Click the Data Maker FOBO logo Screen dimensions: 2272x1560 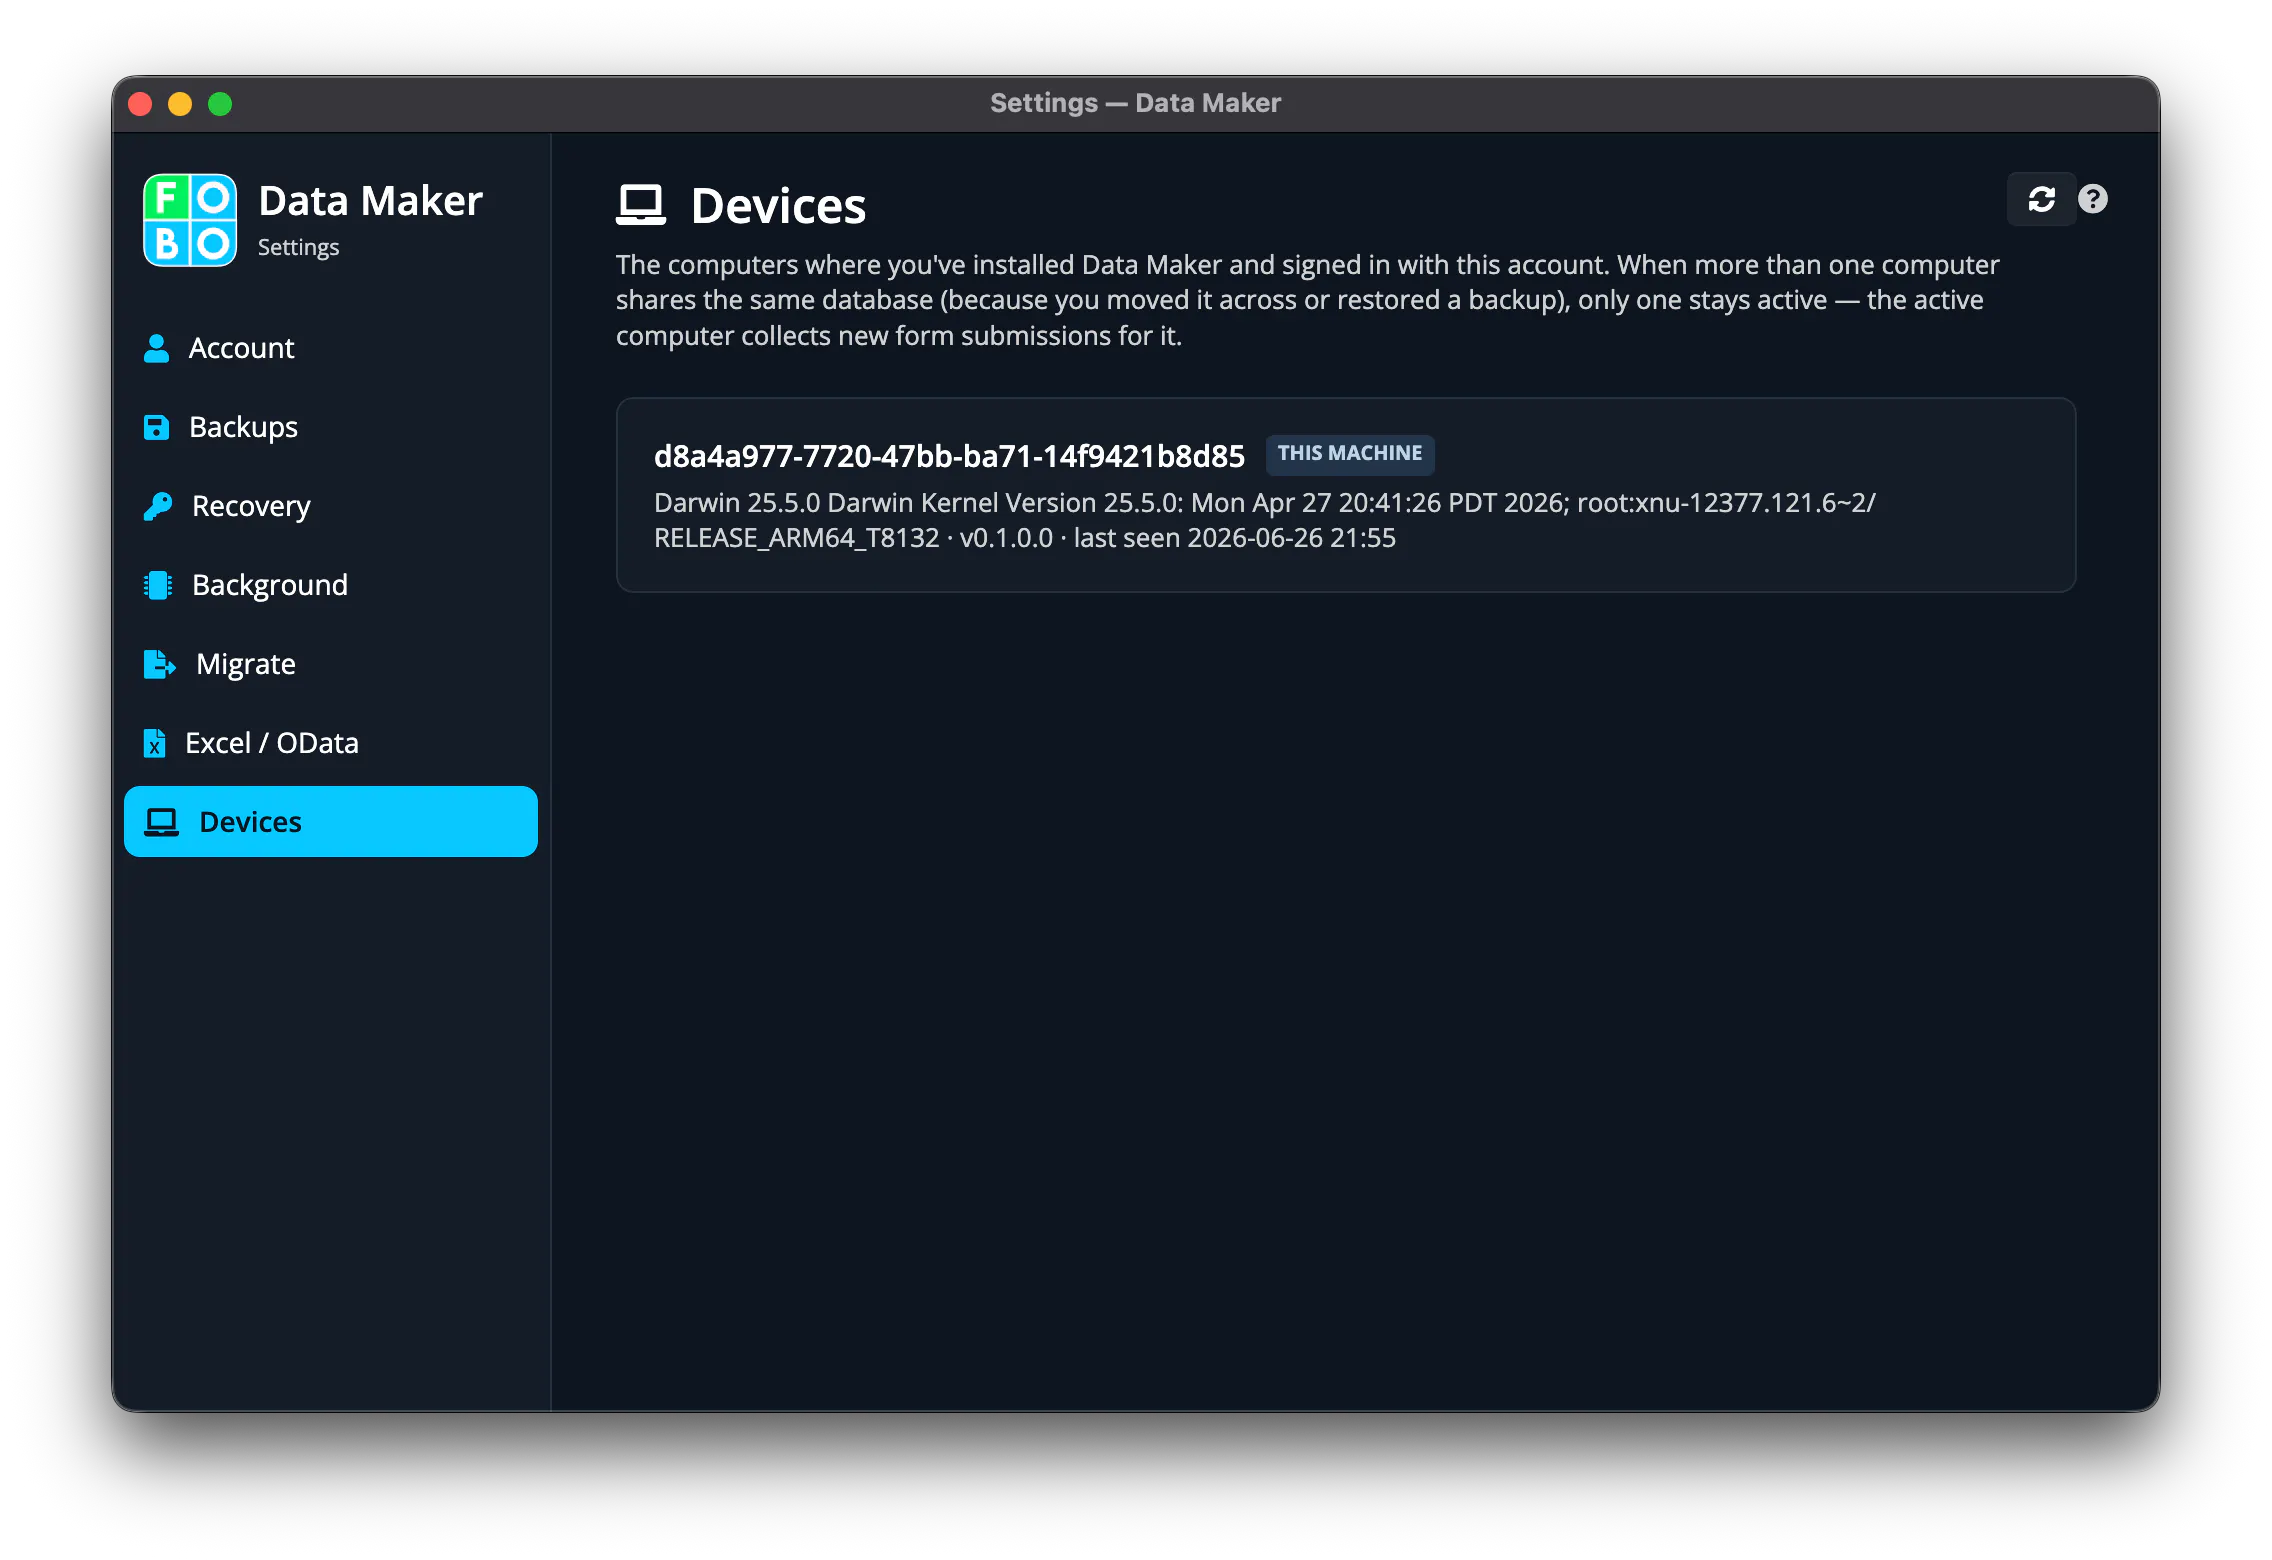tap(190, 220)
